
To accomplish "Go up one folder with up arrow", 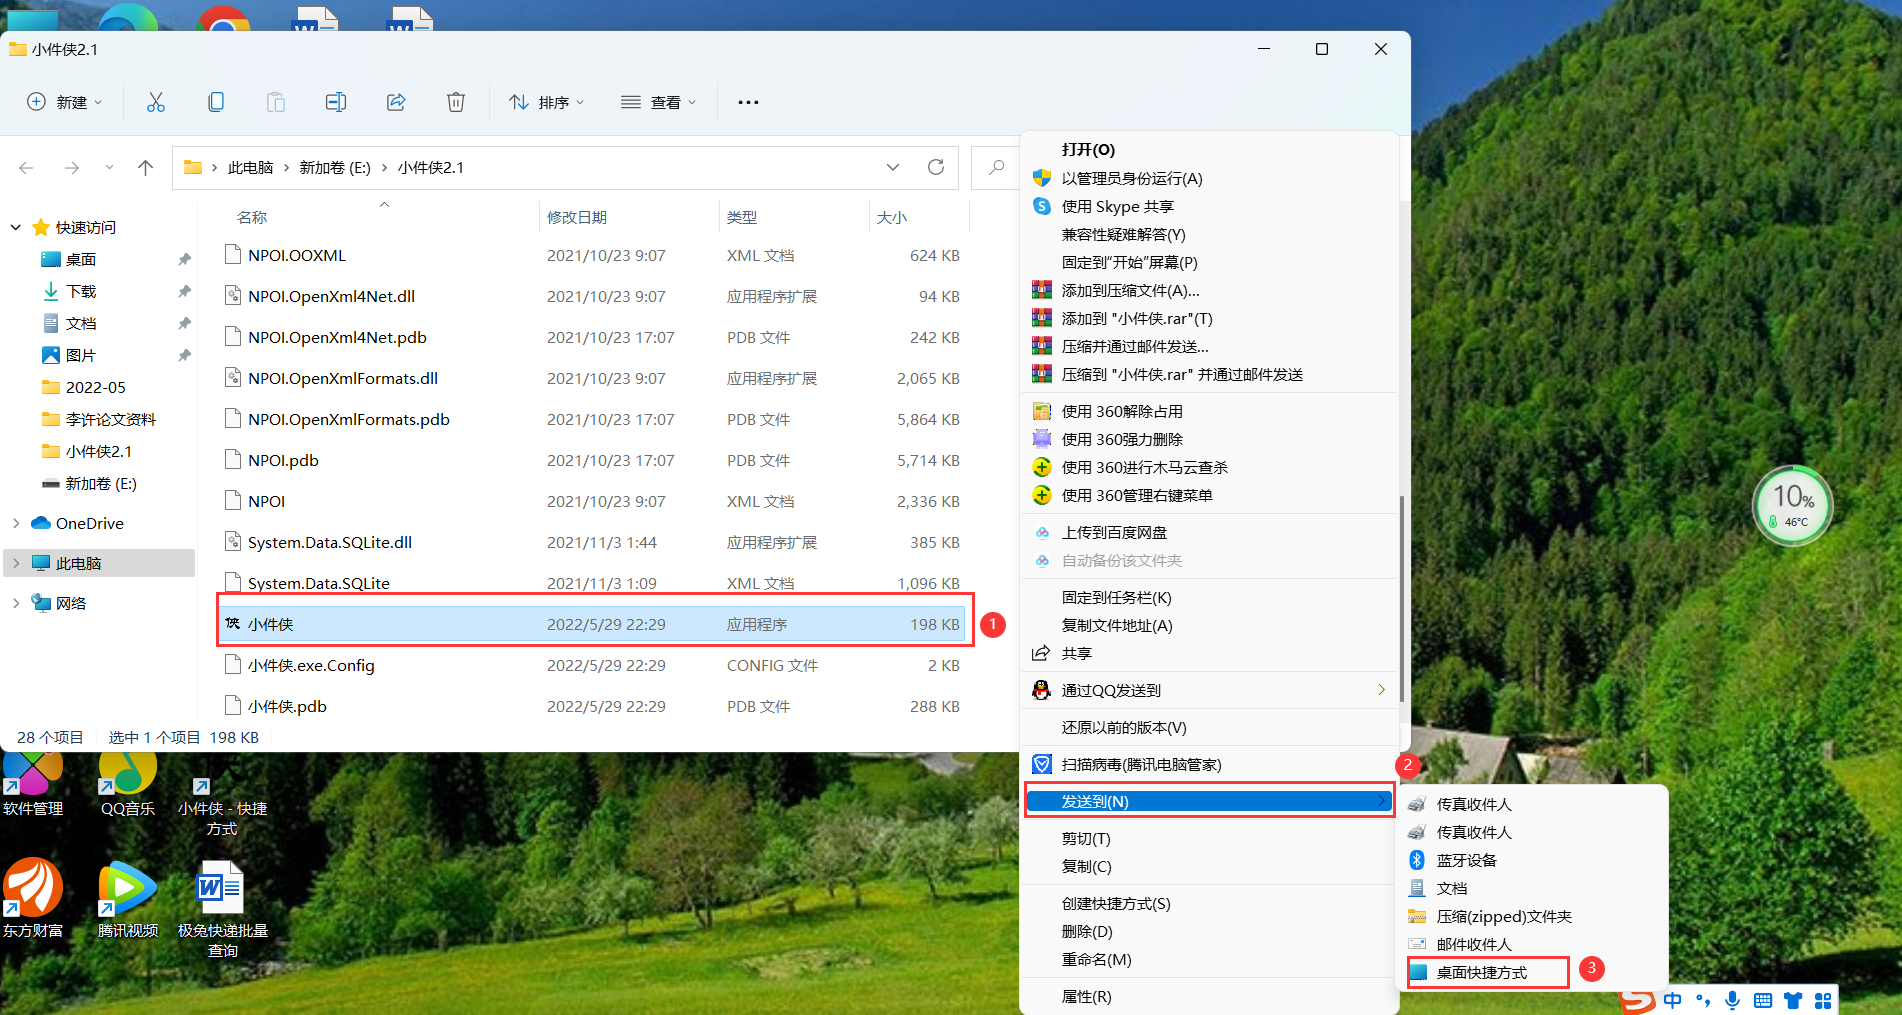I will pos(146,168).
